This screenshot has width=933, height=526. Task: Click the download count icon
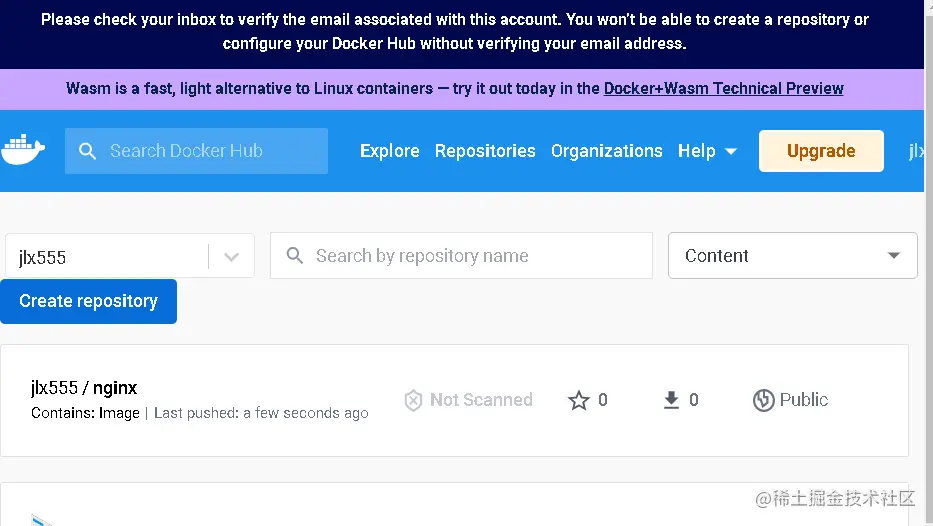(x=671, y=400)
